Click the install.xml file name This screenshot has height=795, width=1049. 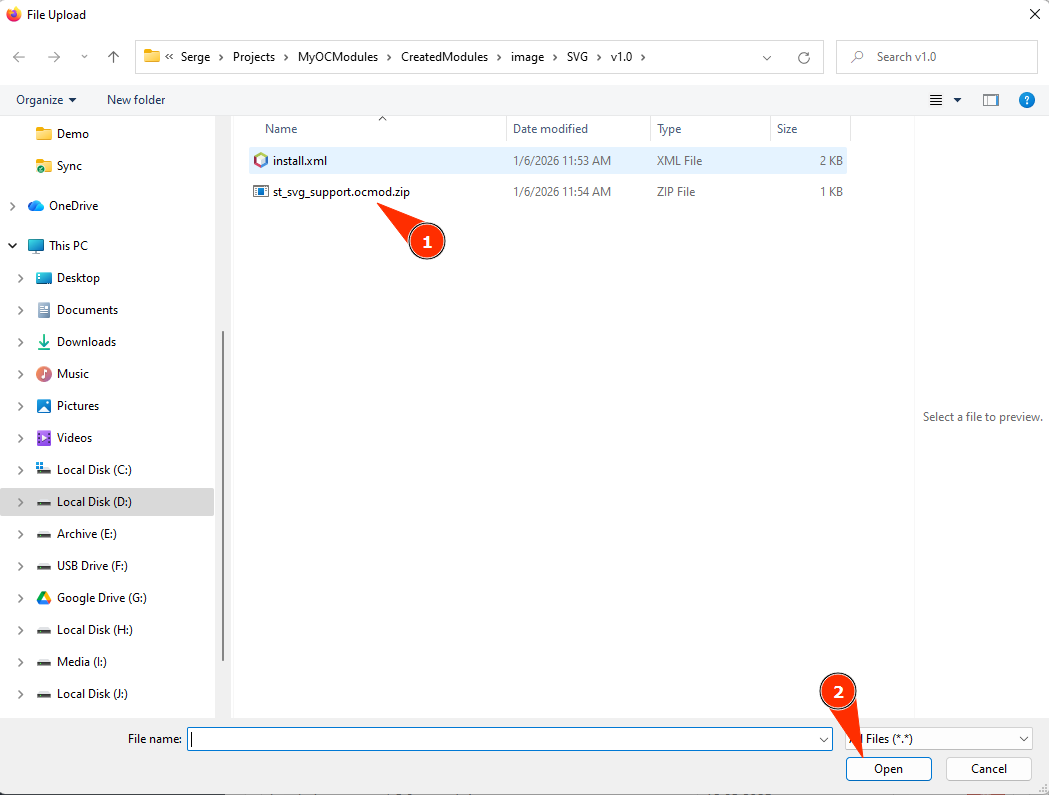(x=300, y=161)
